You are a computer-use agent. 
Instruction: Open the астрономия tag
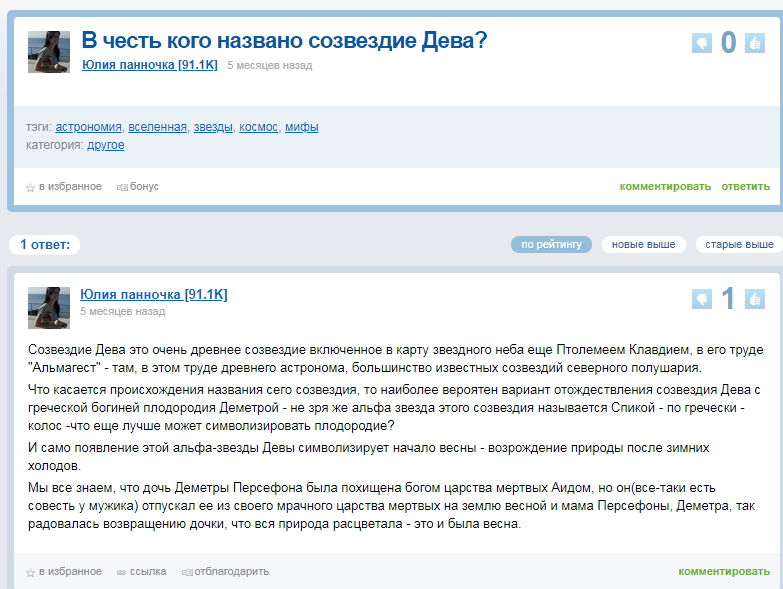pos(88,127)
